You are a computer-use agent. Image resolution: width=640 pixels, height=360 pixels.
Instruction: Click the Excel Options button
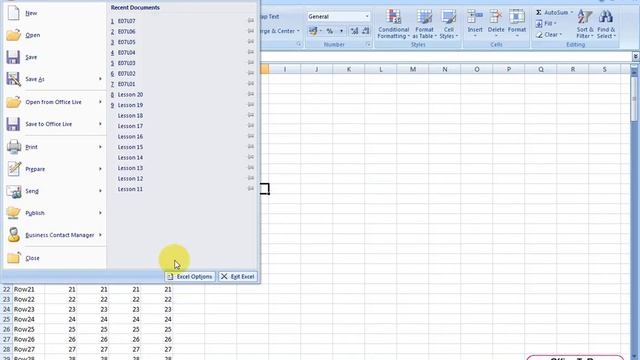pyautogui.click(x=190, y=276)
